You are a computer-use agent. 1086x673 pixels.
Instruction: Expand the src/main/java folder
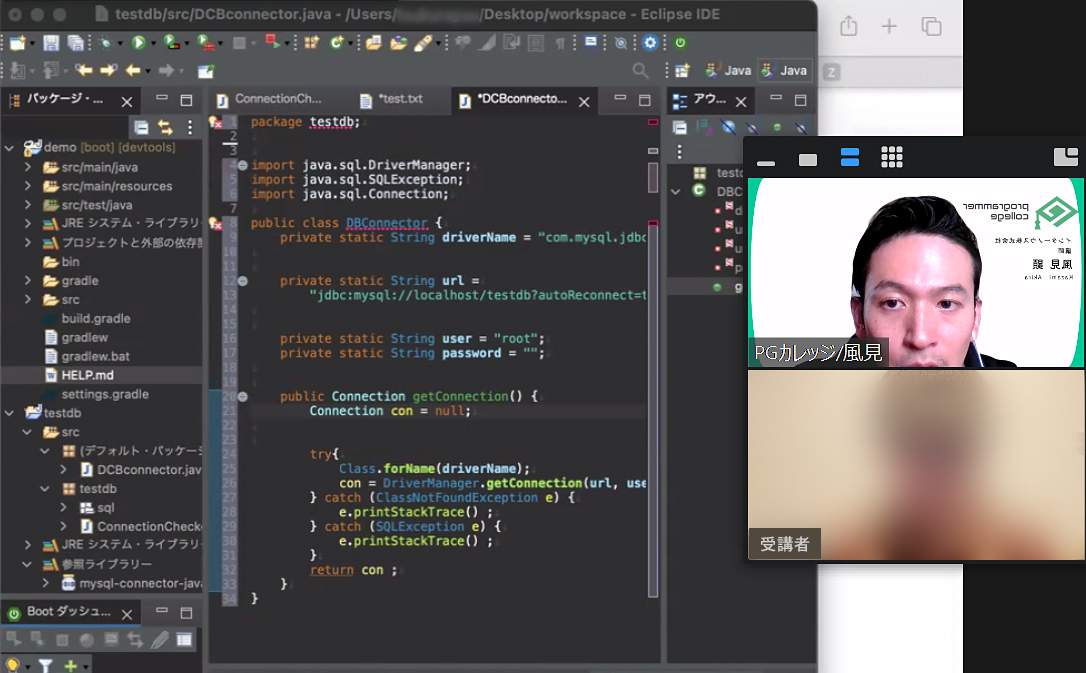(28, 167)
